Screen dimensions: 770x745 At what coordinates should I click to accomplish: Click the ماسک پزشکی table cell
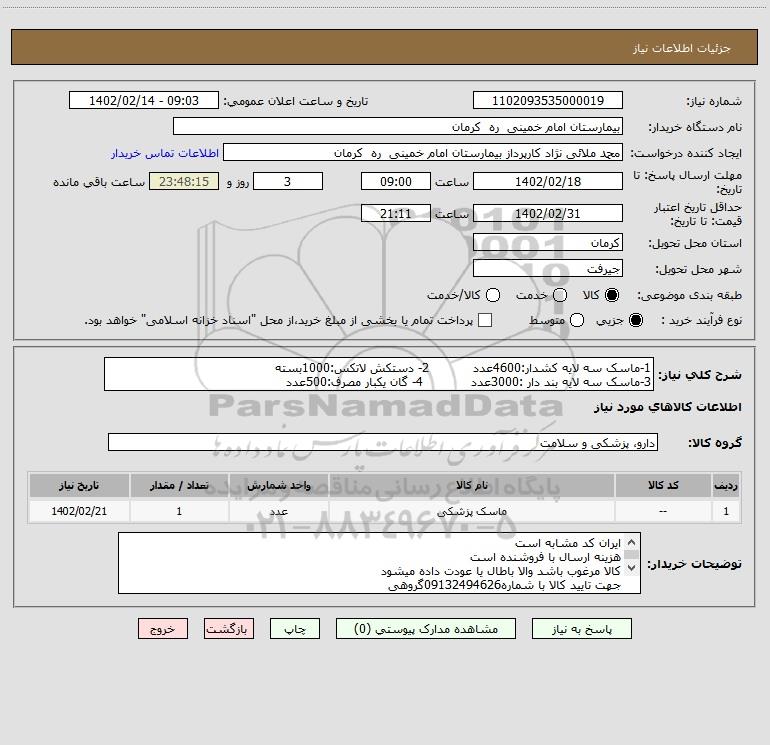[471, 511]
